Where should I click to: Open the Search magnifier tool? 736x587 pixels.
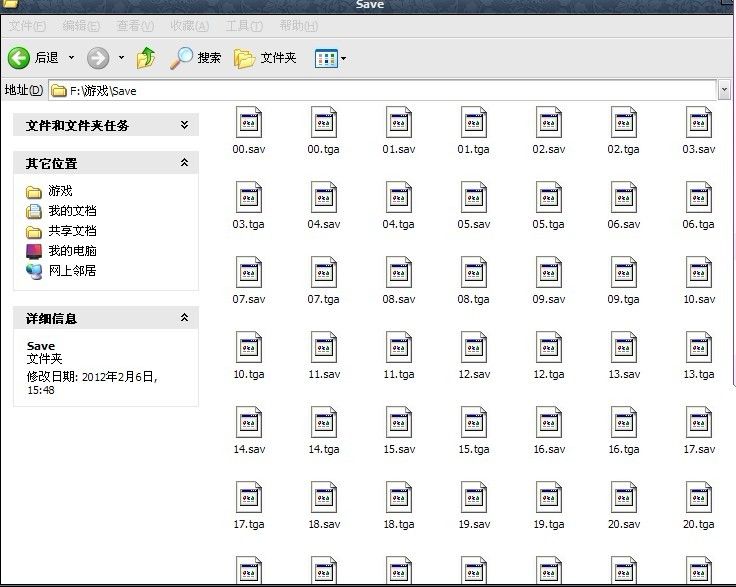181,58
